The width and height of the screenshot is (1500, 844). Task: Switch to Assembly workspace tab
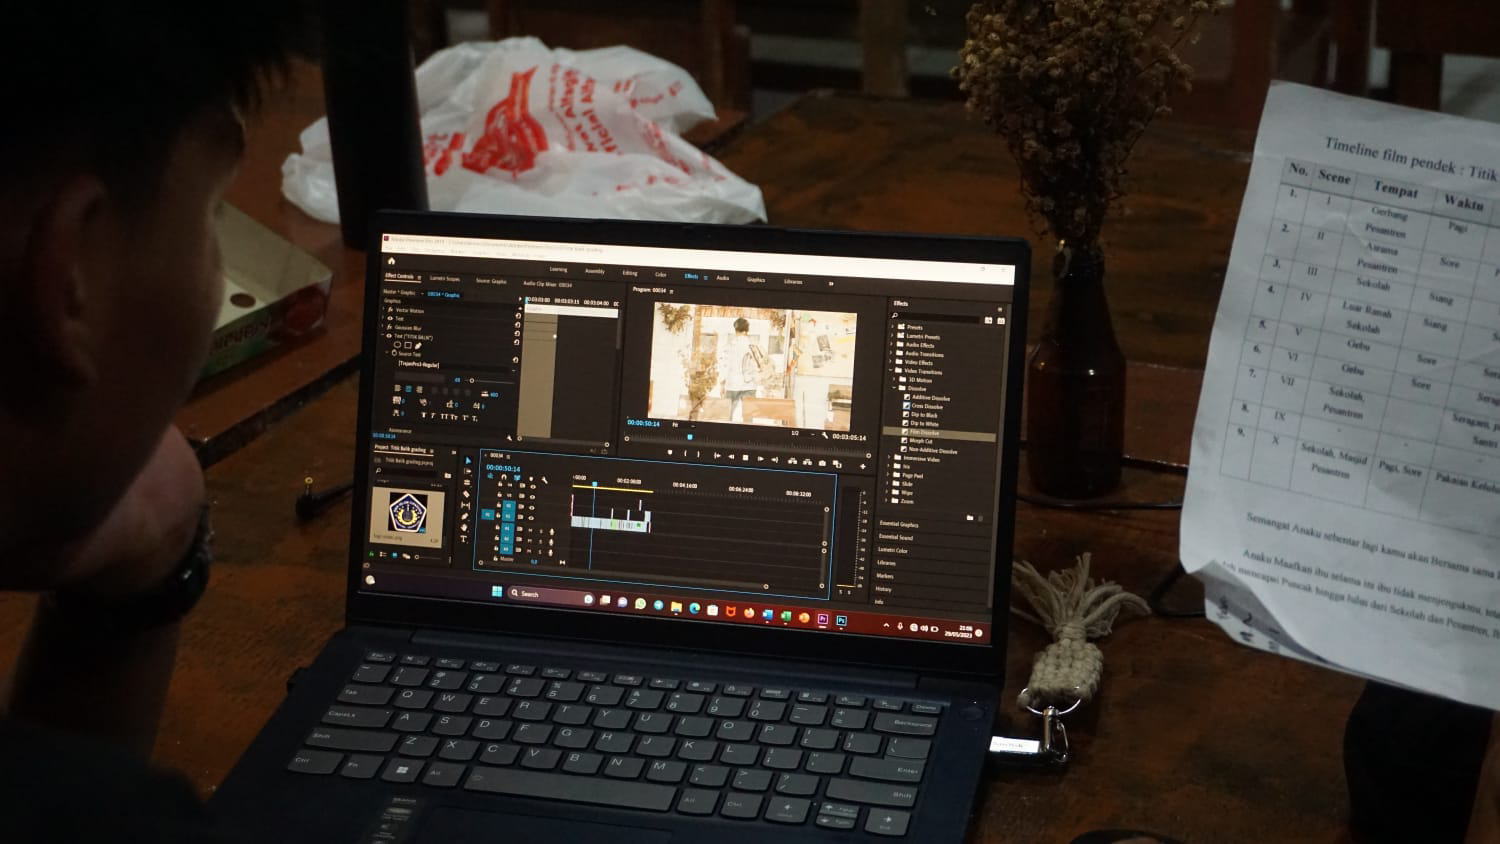click(x=594, y=271)
